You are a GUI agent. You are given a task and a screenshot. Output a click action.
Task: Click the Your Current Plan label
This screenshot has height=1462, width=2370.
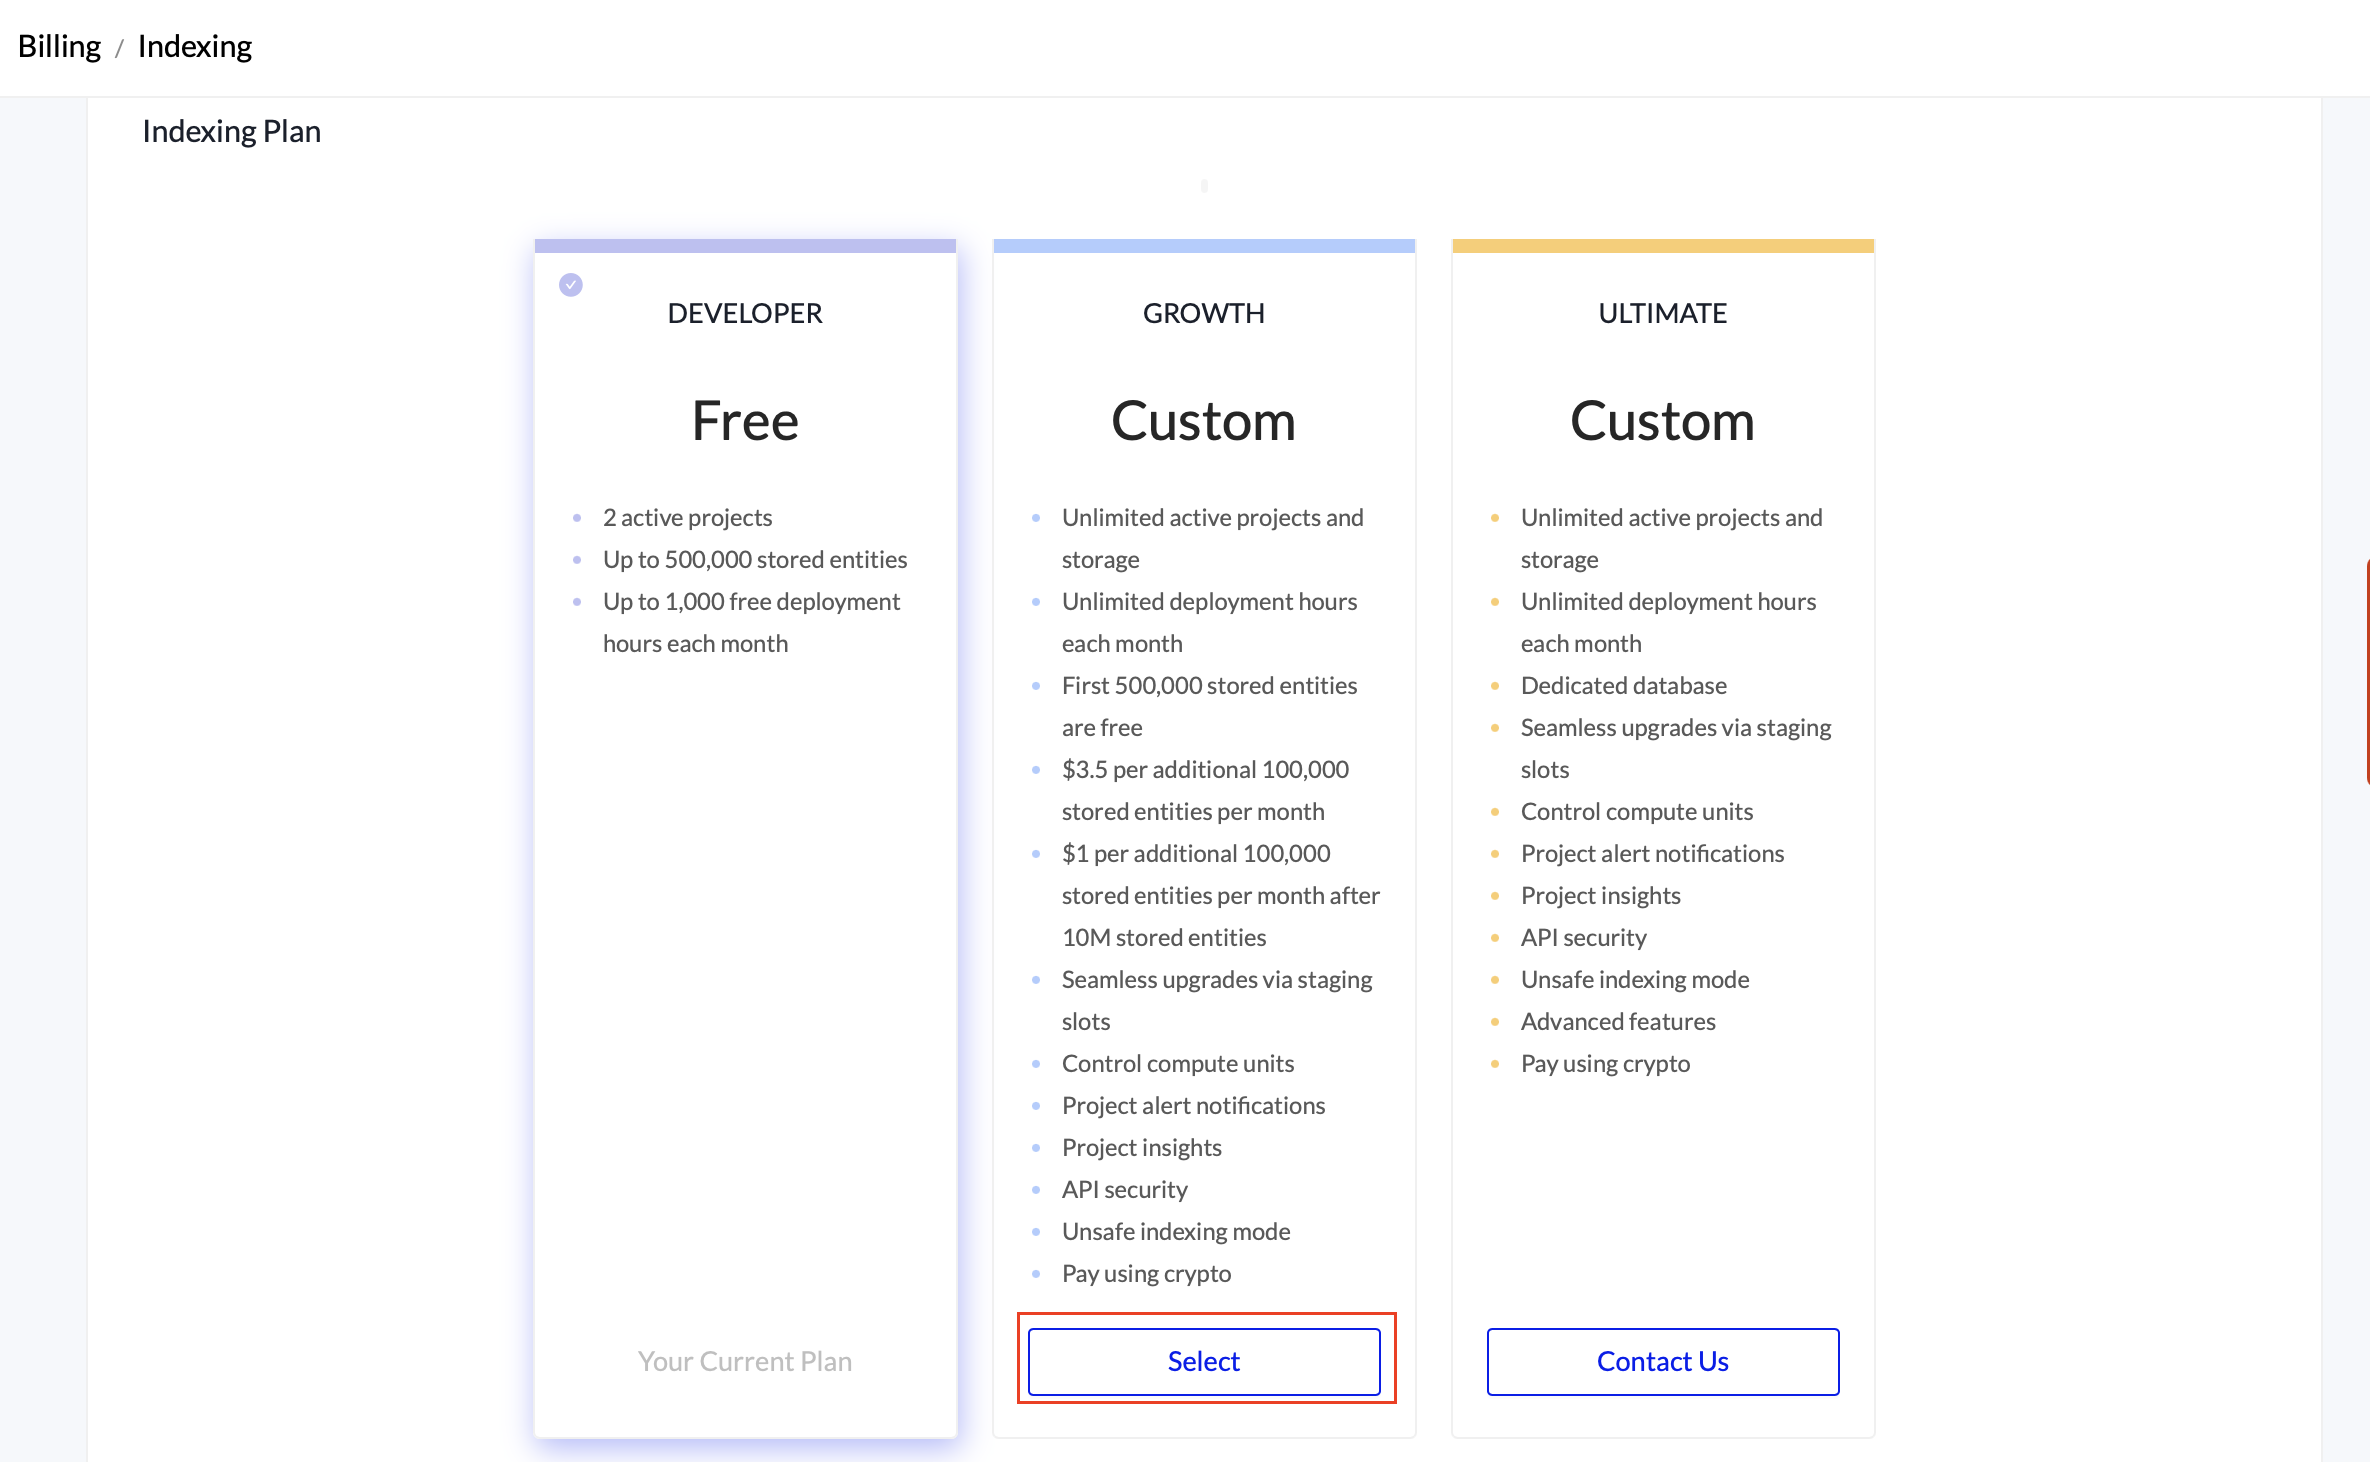point(745,1361)
